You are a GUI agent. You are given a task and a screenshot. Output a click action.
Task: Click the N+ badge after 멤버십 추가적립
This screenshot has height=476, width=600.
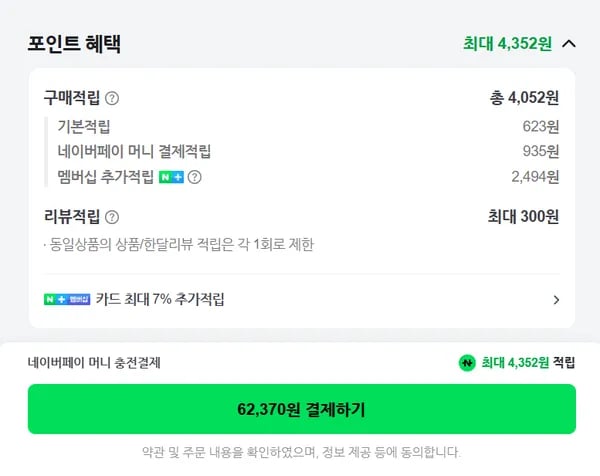(x=171, y=177)
